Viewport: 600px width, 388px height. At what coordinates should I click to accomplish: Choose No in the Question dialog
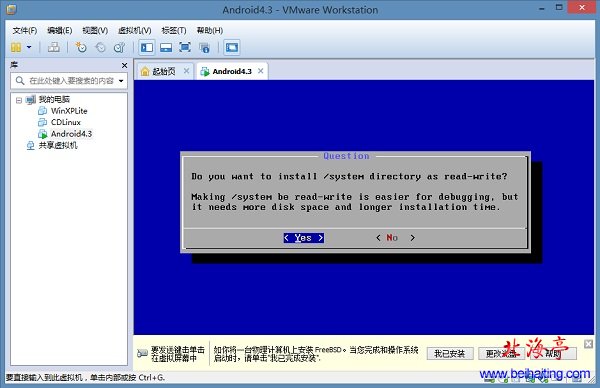tap(395, 238)
